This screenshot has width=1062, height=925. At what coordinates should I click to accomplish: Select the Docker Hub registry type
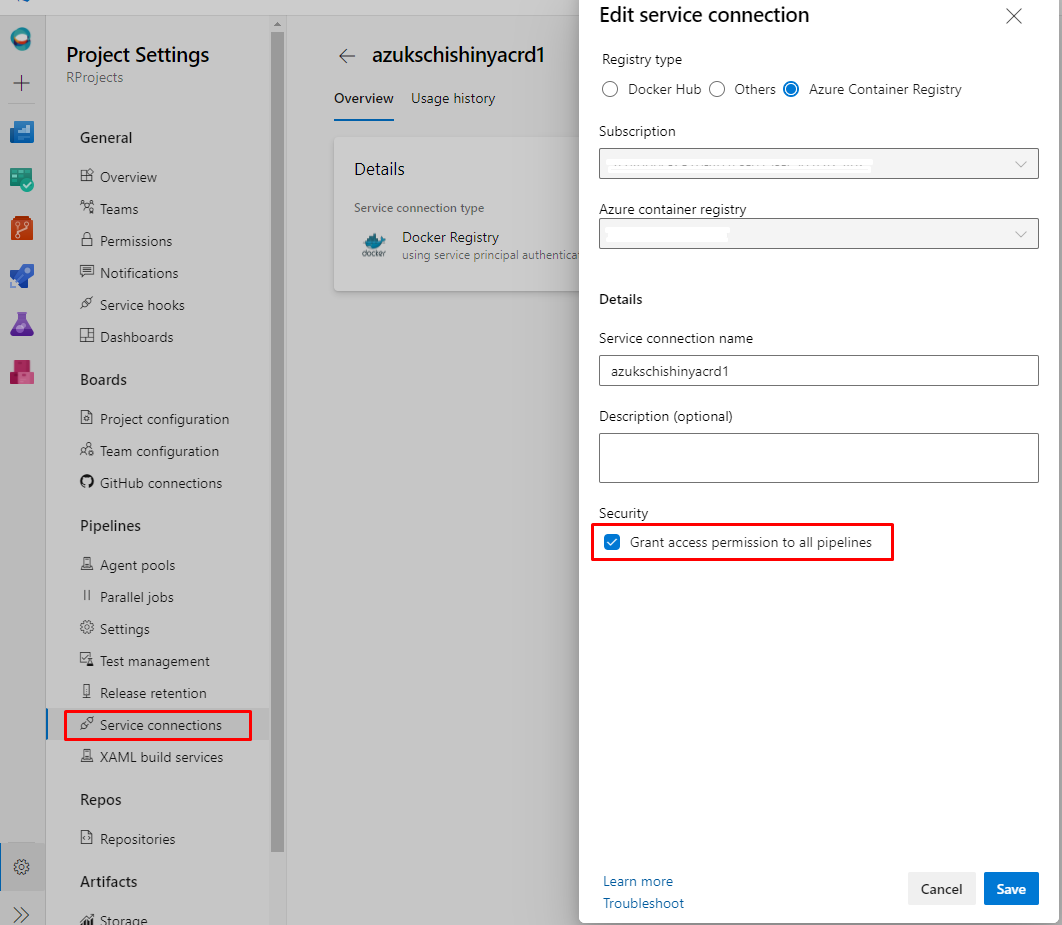[610, 89]
